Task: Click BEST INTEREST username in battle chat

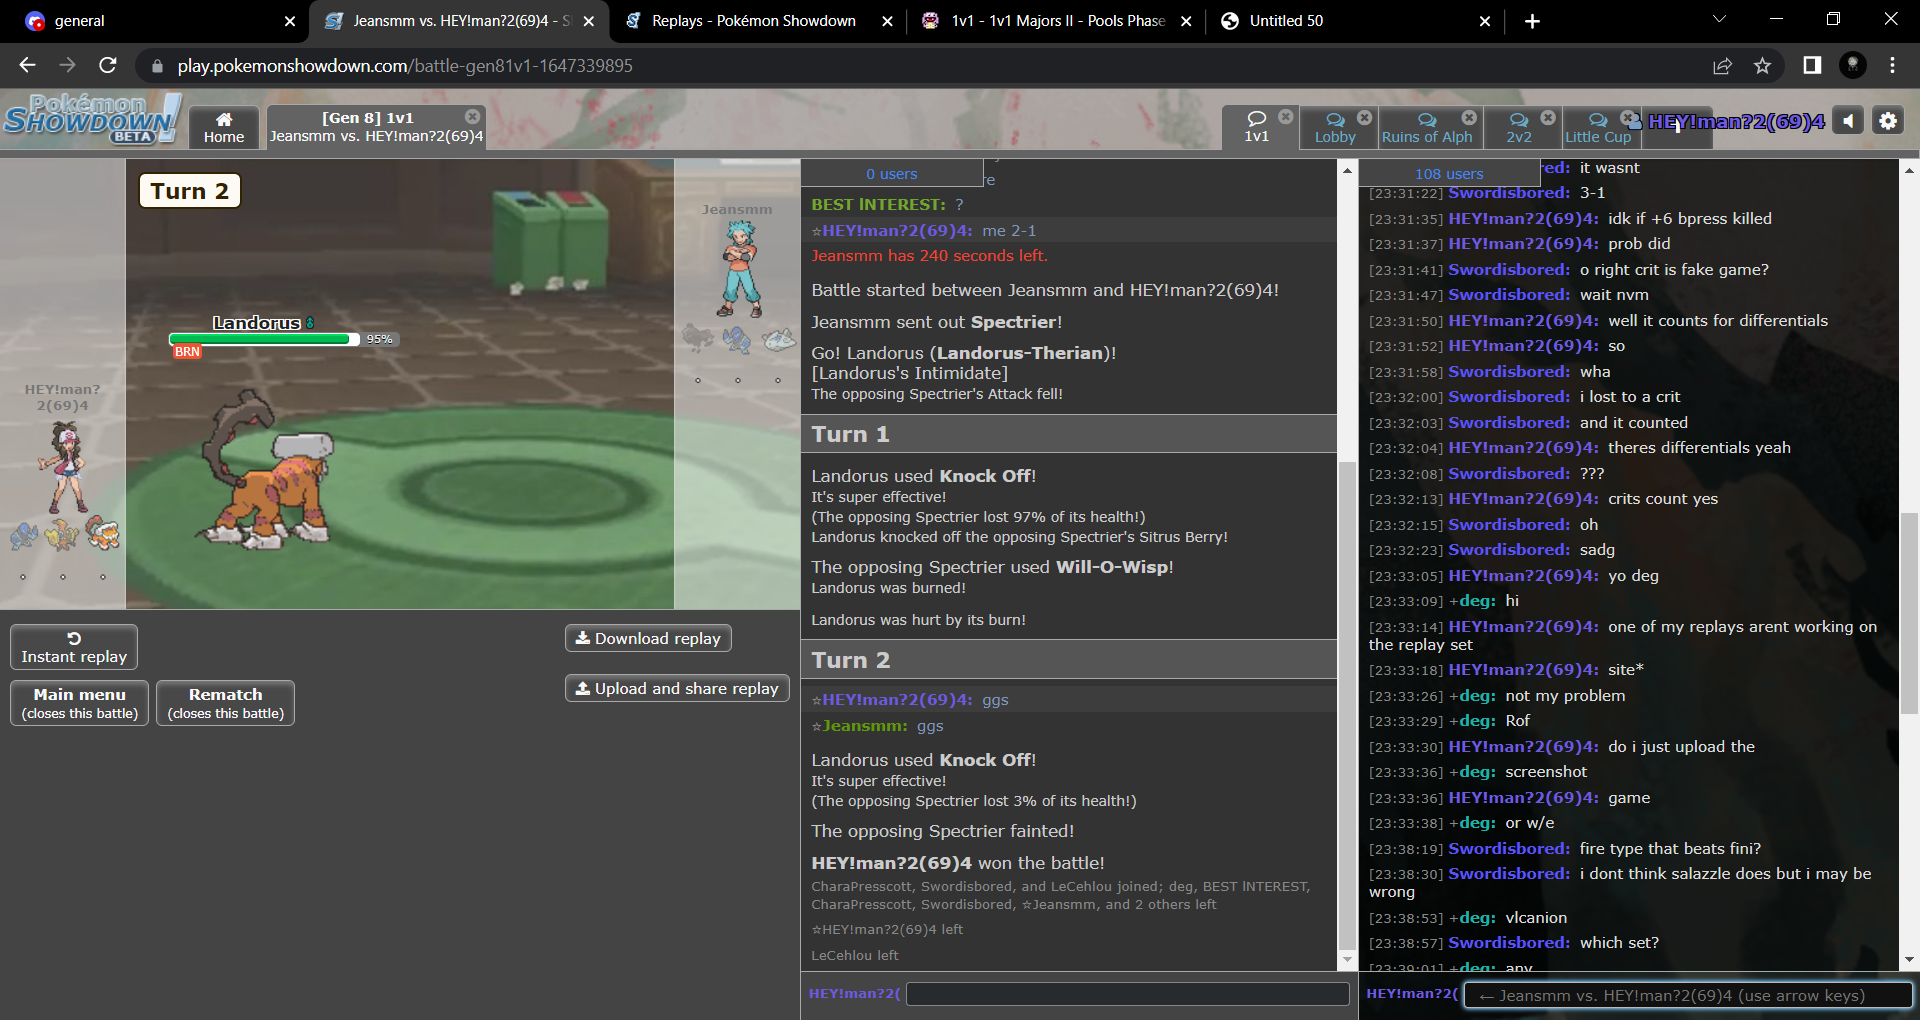Action: pos(878,204)
